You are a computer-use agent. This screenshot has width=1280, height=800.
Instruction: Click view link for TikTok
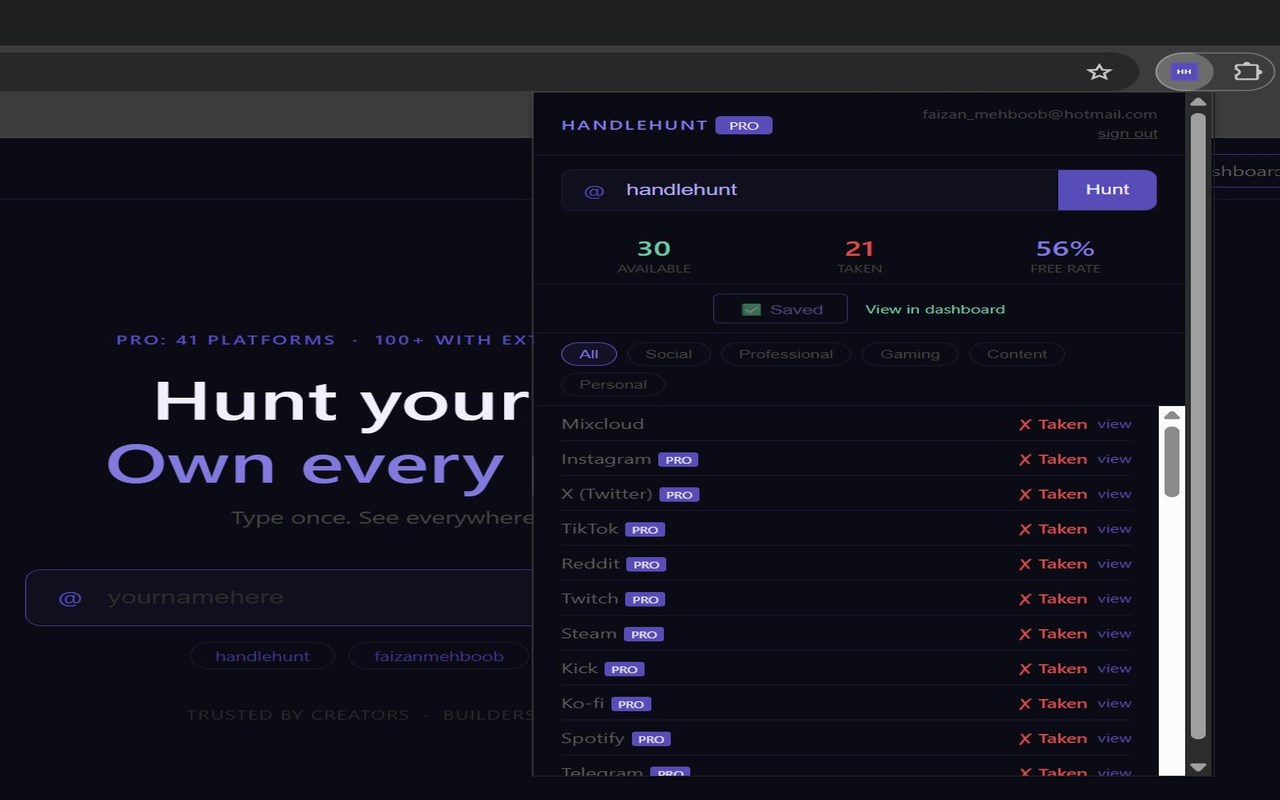[x=1114, y=529]
